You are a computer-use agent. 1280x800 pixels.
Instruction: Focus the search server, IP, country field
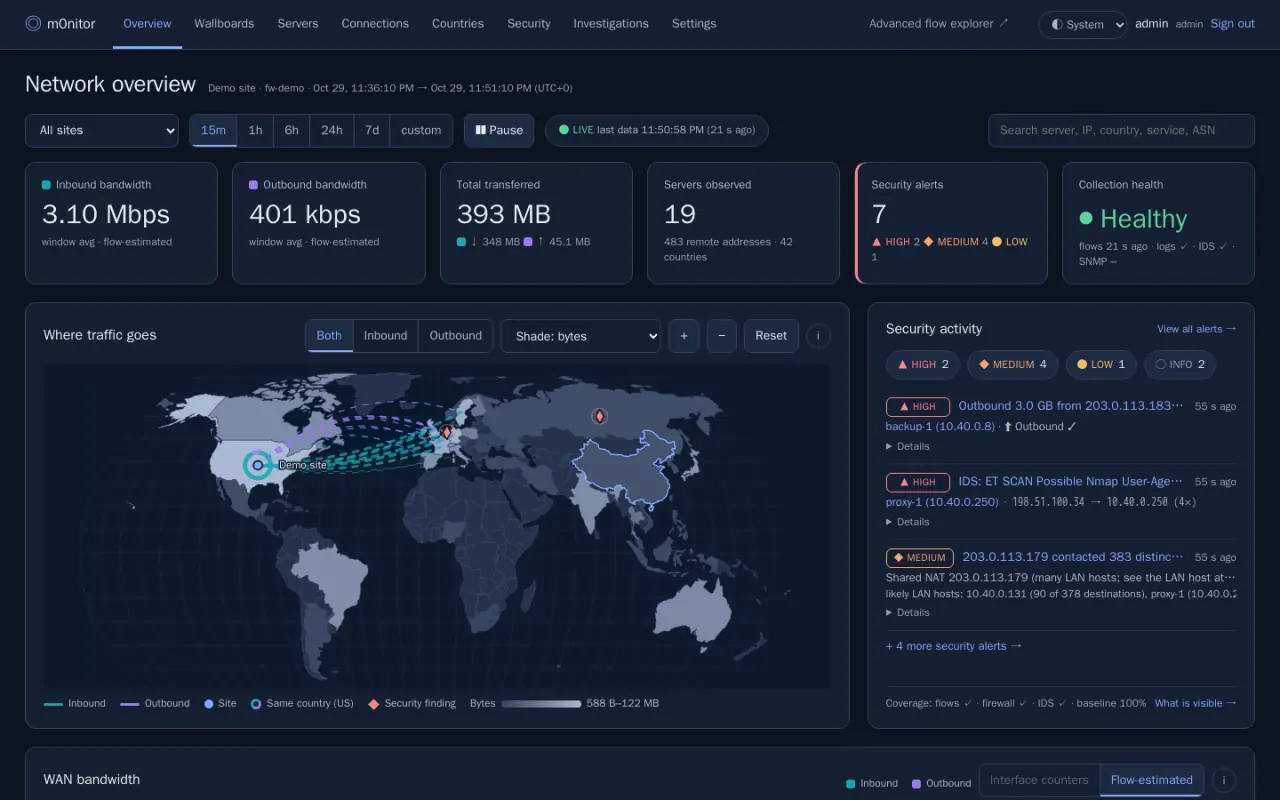click(x=1121, y=130)
